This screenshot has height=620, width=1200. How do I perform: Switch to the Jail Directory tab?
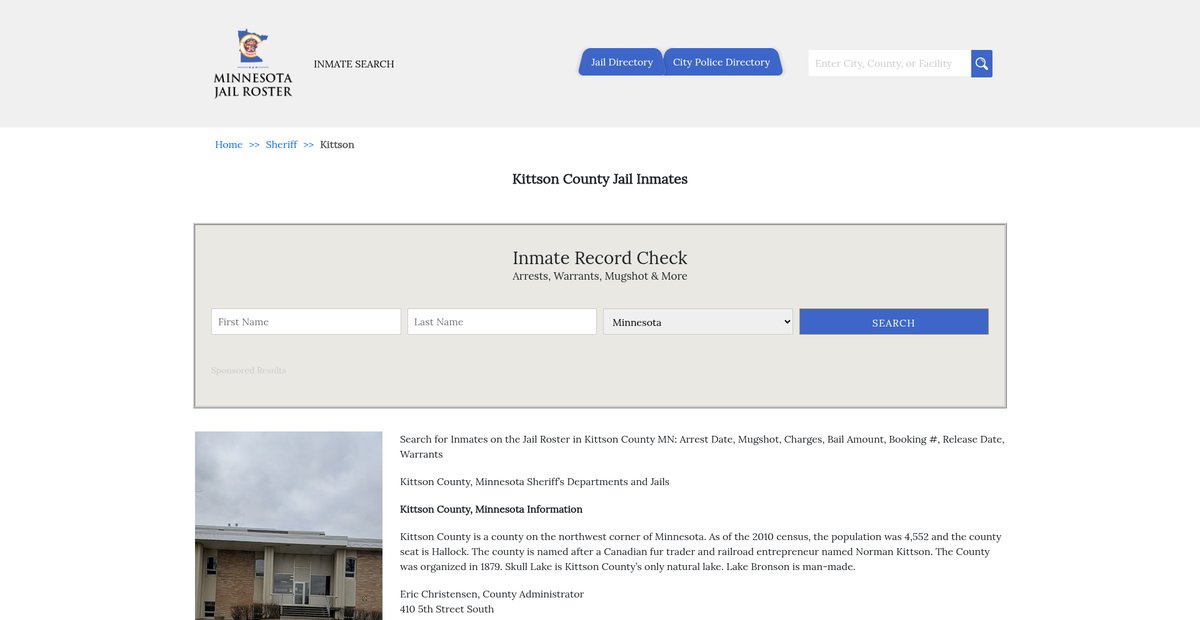pyautogui.click(x=621, y=62)
